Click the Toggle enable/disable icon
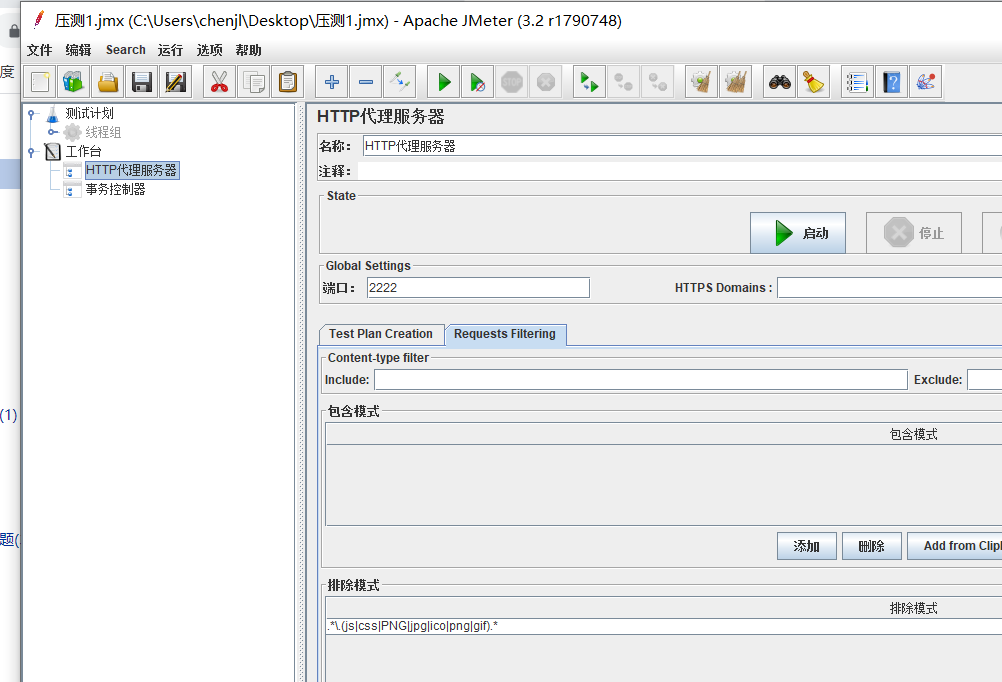The image size is (1002, 682). tap(399, 82)
